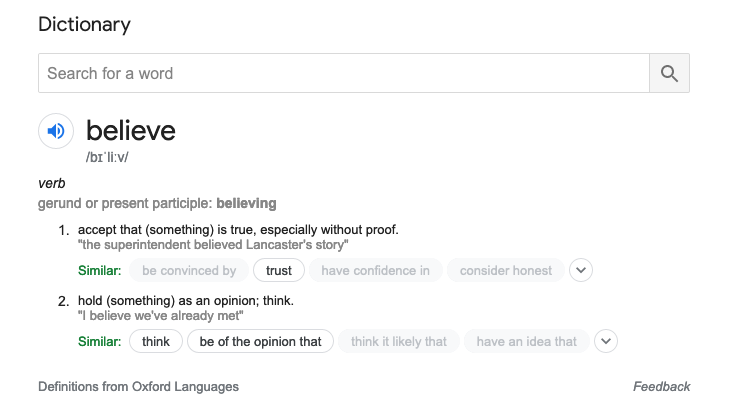
Task: Pick the "consider honest" synonym chip
Action: coord(505,270)
